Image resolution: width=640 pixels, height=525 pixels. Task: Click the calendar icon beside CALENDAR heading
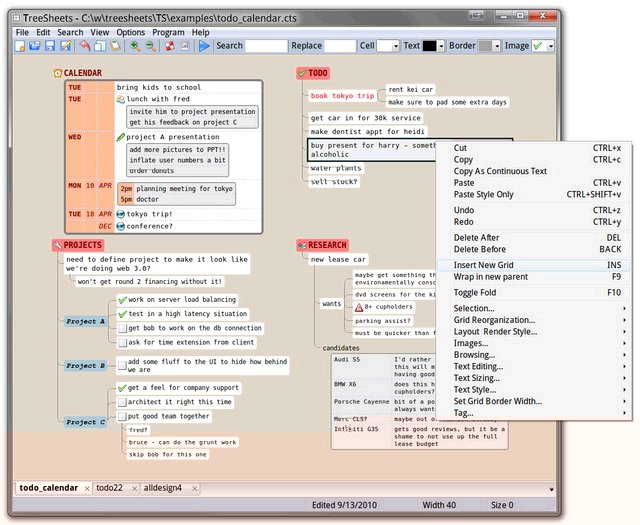pyautogui.click(x=58, y=73)
